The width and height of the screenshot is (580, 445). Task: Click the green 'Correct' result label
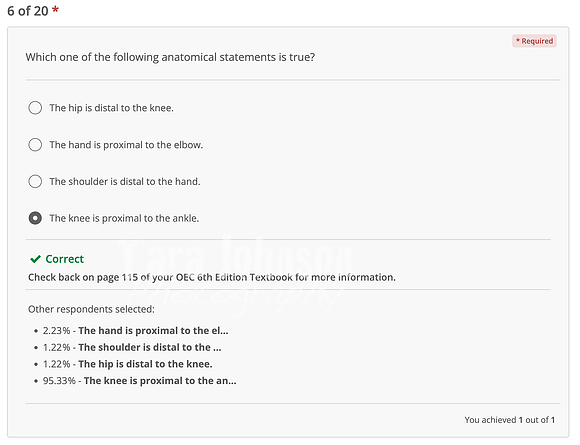[x=65, y=259]
